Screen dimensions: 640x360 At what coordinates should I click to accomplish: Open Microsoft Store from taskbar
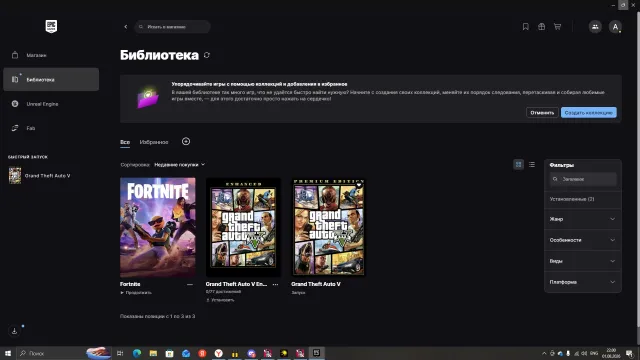pos(169,353)
